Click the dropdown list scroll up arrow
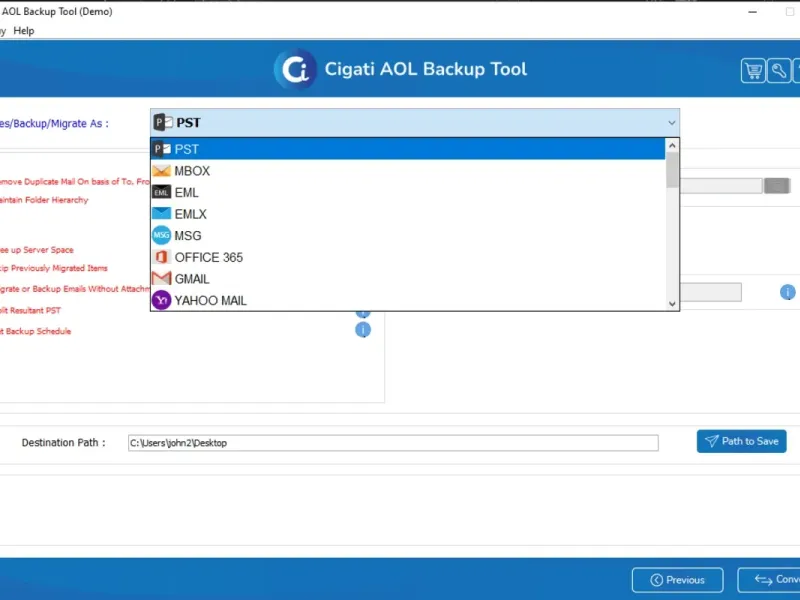Screen dimensions: 800x600 [672, 145]
